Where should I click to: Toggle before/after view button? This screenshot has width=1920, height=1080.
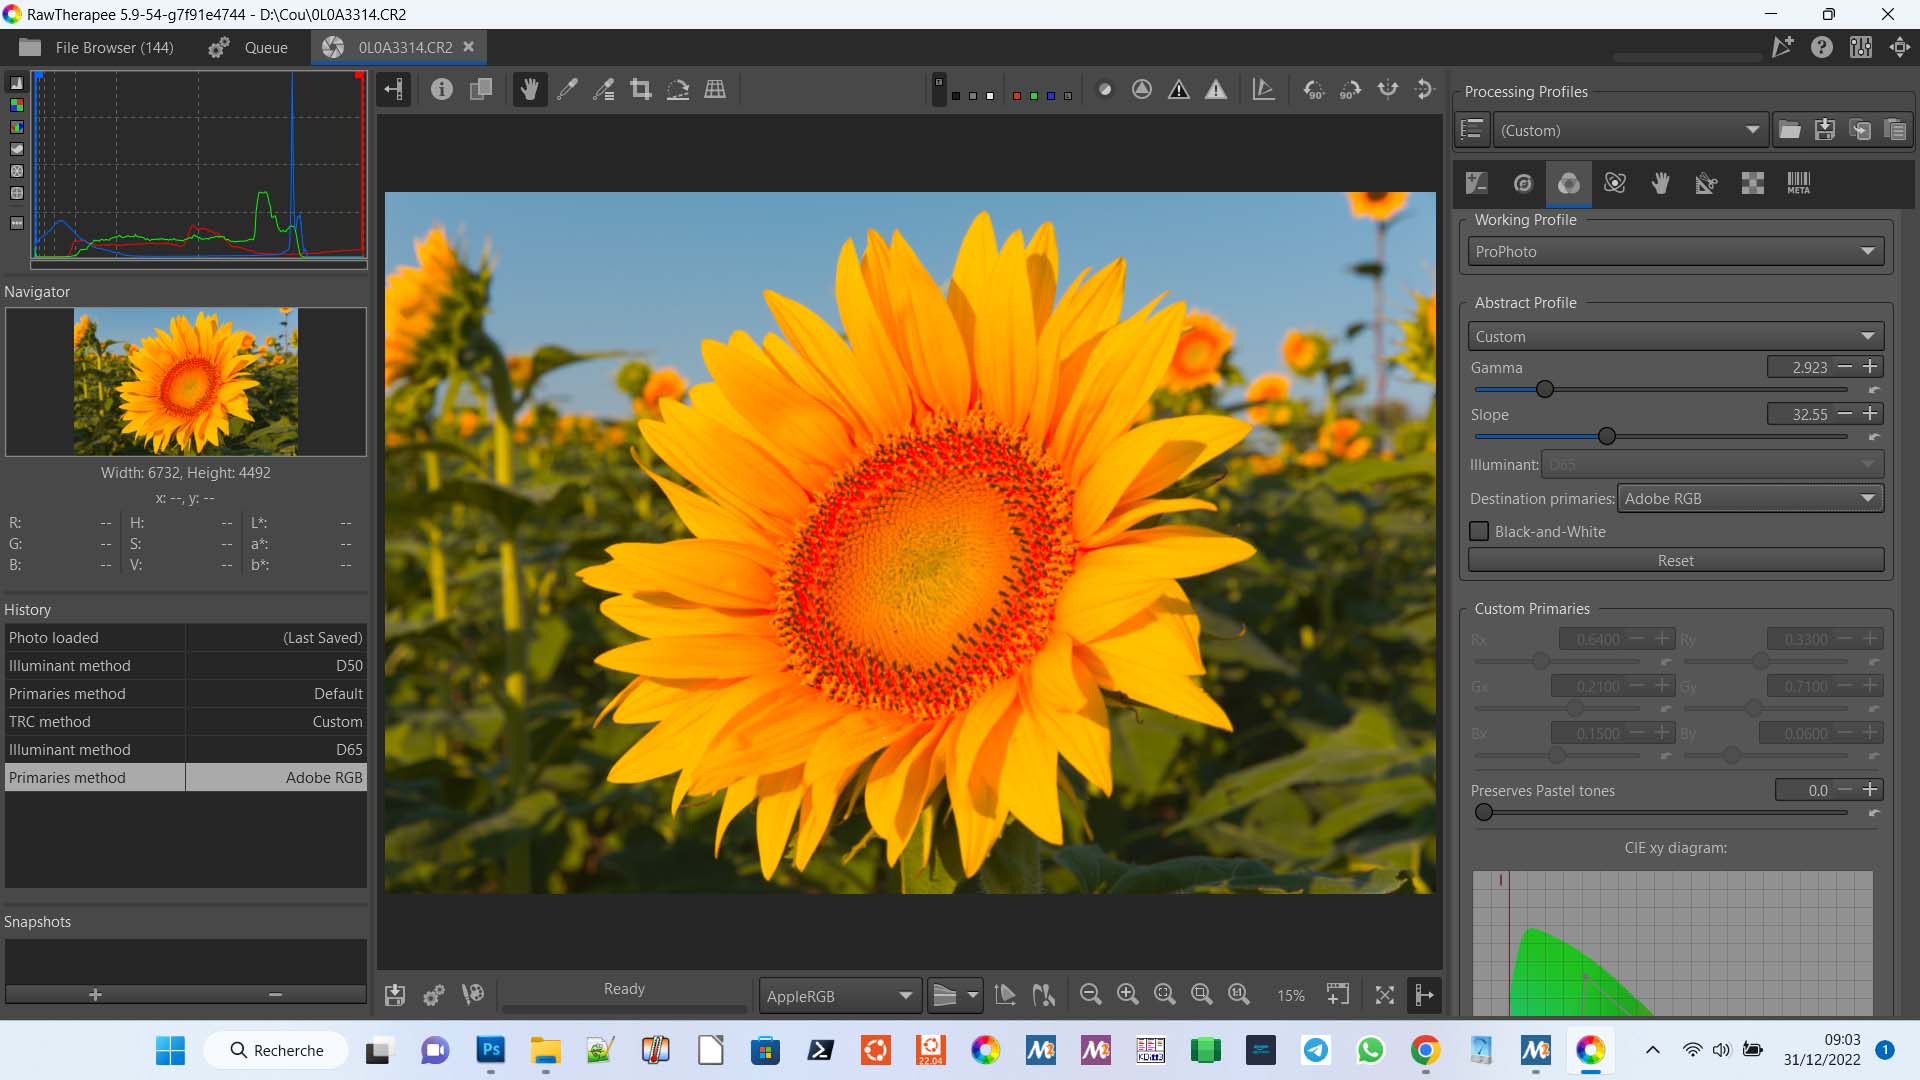pyautogui.click(x=481, y=90)
